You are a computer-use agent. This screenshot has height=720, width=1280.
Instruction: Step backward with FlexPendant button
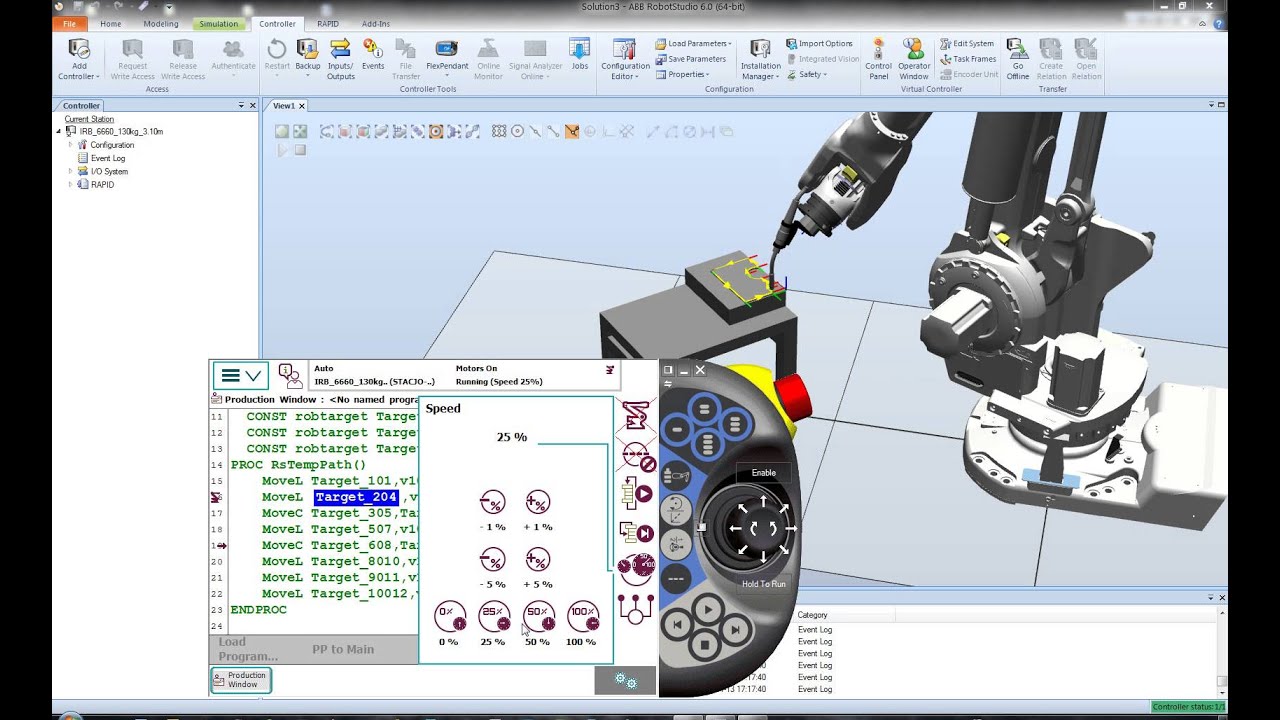[x=677, y=626]
